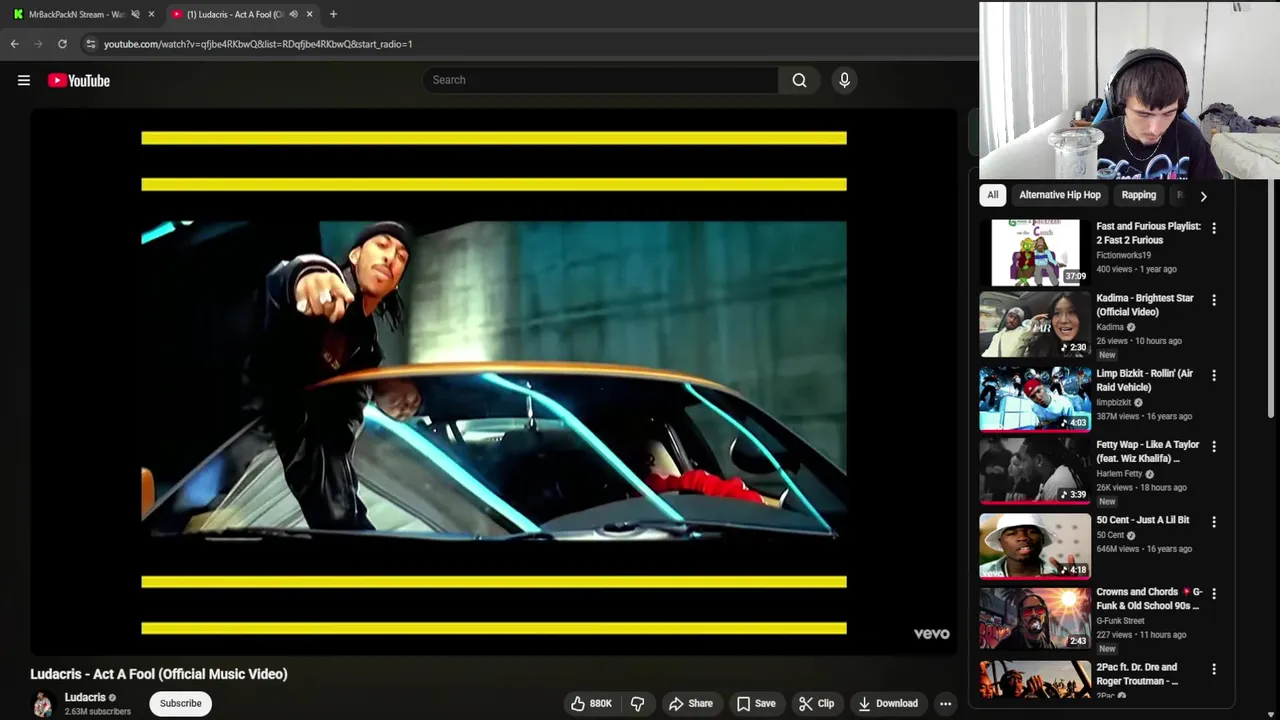
Task: Subscribe to the Ludacris channel
Action: pos(181,703)
